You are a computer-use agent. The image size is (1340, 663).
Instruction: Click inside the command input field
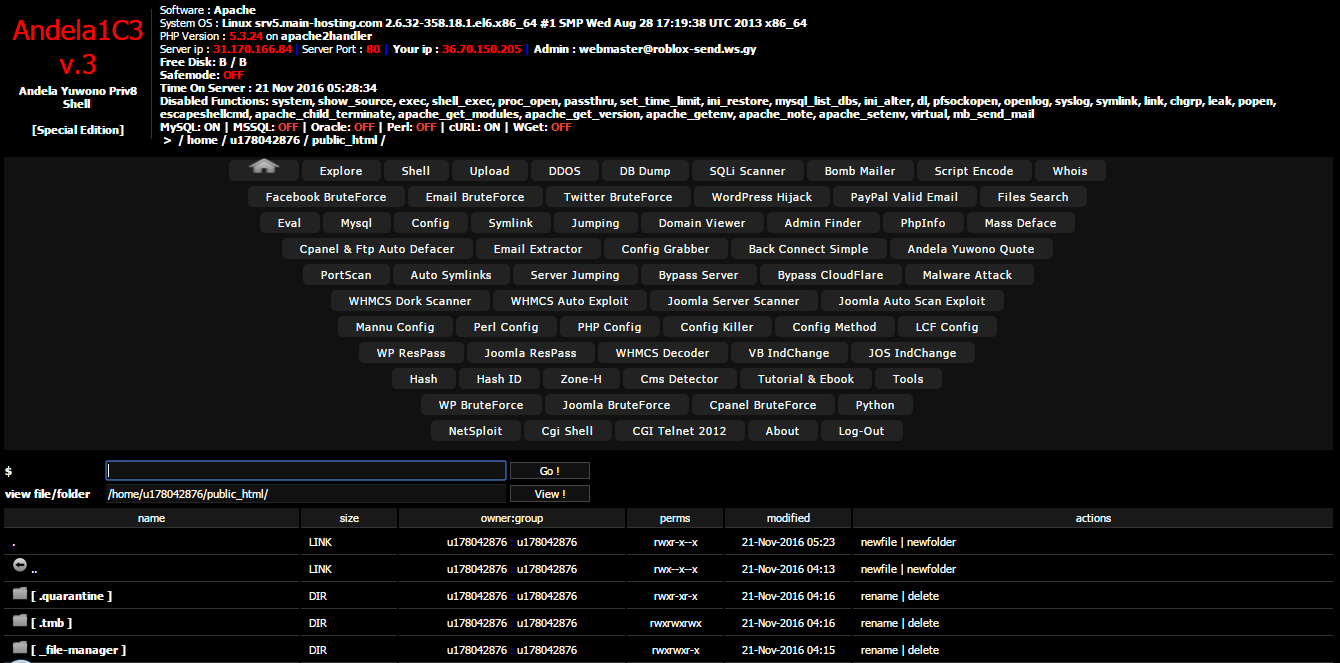pos(305,470)
